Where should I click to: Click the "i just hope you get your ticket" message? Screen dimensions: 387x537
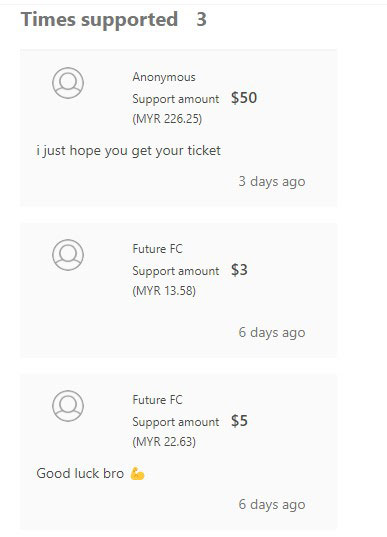coord(128,151)
